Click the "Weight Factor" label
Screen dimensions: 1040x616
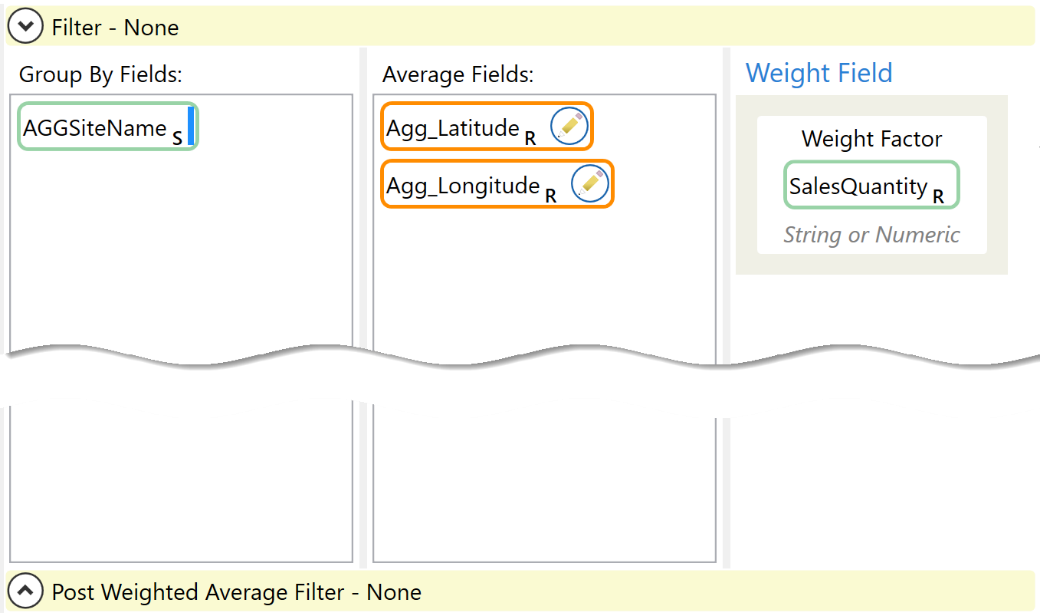point(872,139)
